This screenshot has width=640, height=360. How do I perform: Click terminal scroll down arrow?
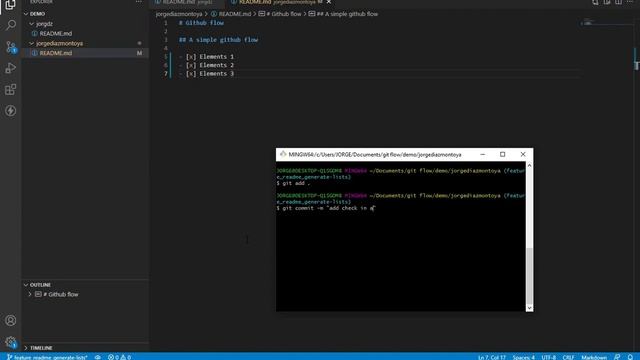click(x=529, y=308)
